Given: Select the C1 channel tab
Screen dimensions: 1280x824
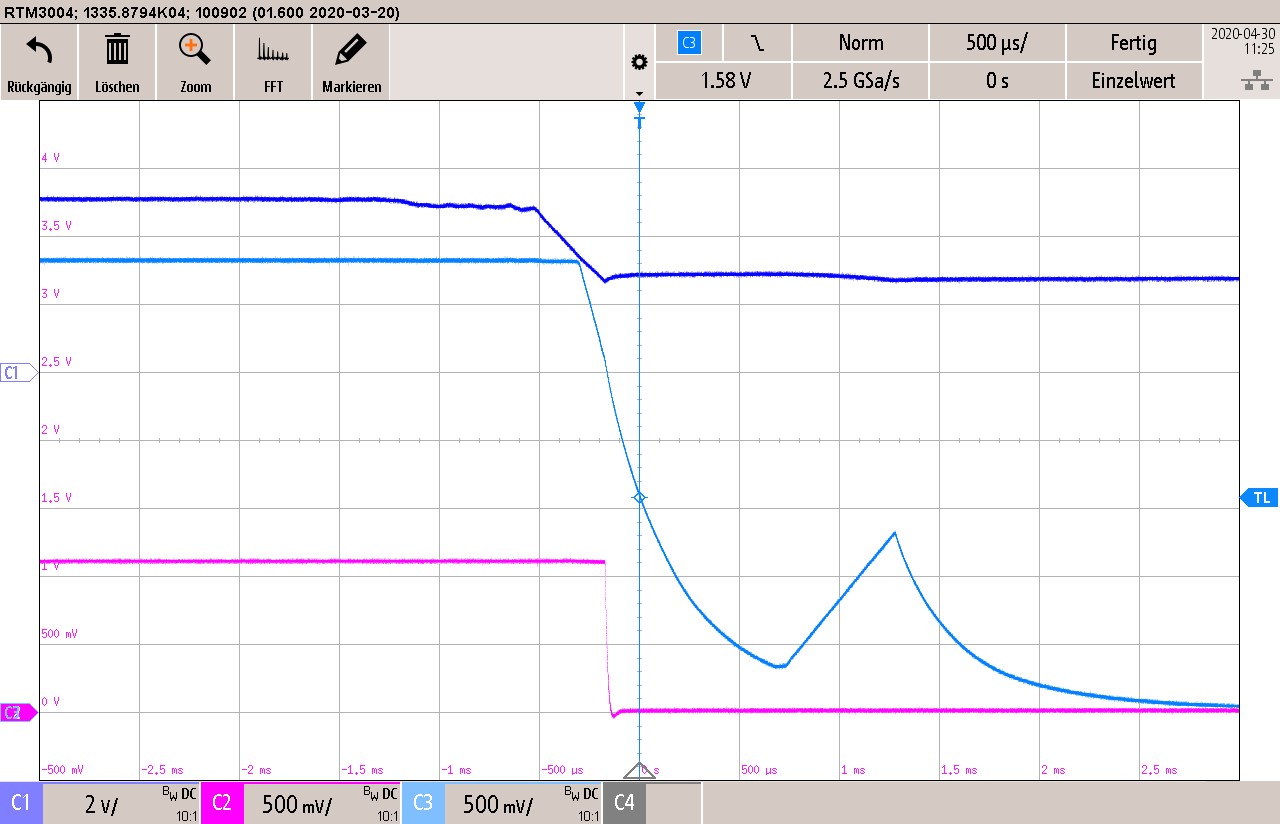Looking at the screenshot, I should 21,803.
